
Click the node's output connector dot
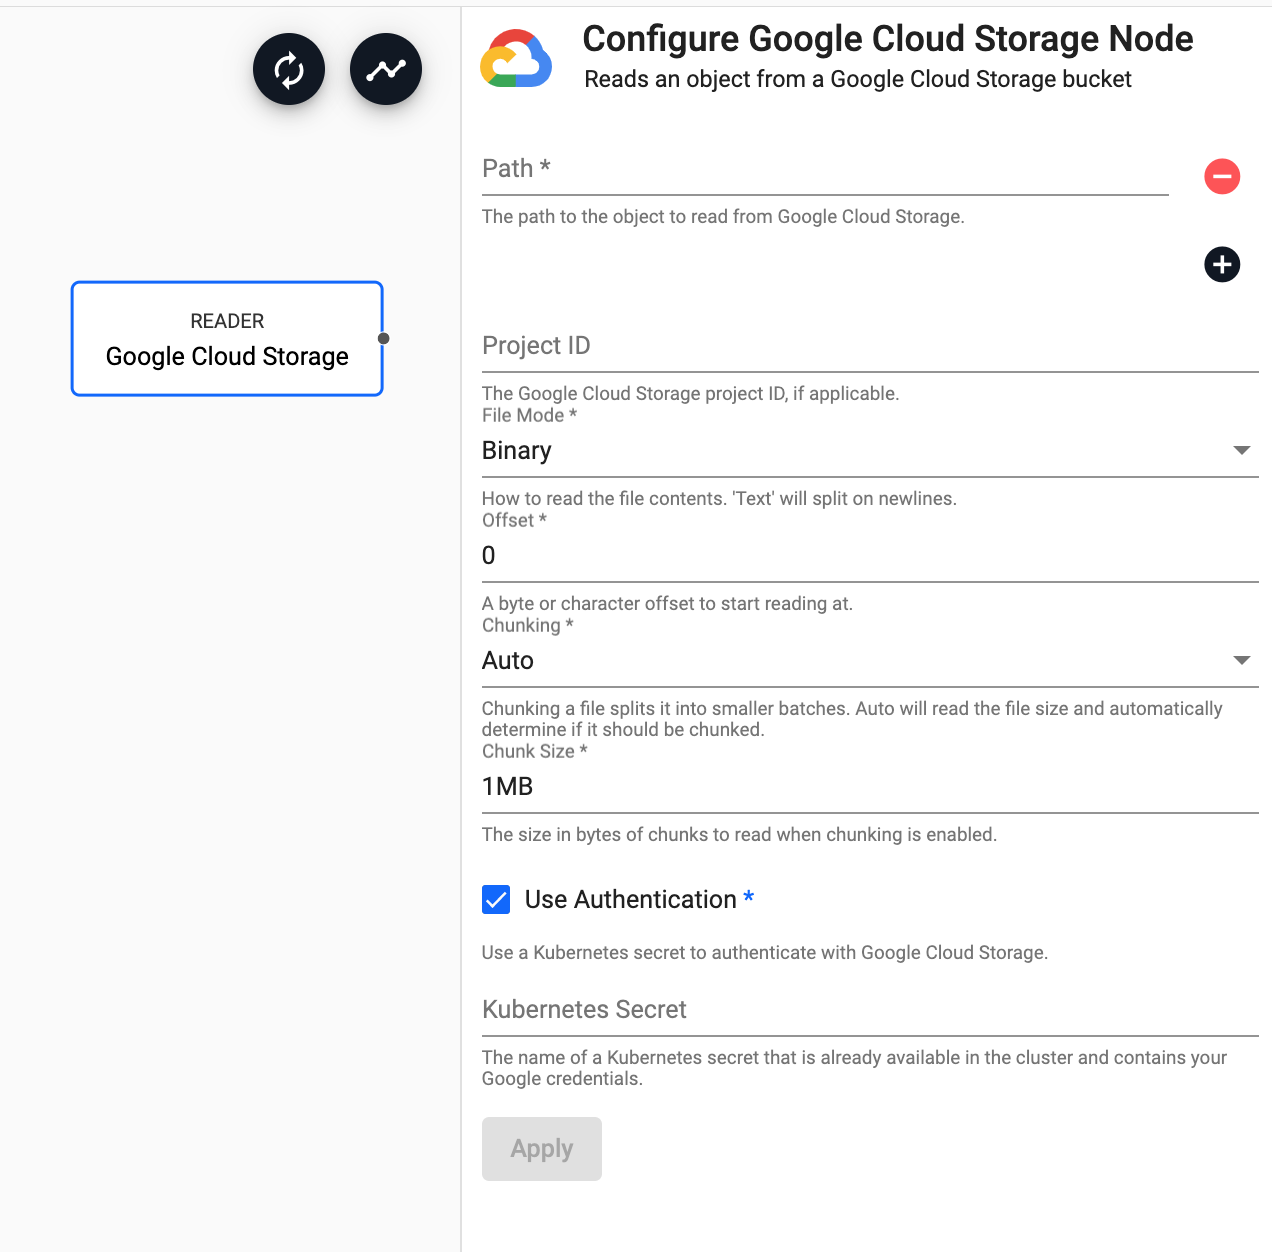tap(383, 338)
